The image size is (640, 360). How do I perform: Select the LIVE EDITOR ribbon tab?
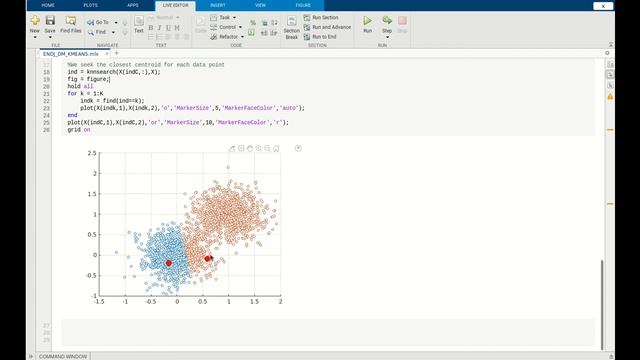176,5
